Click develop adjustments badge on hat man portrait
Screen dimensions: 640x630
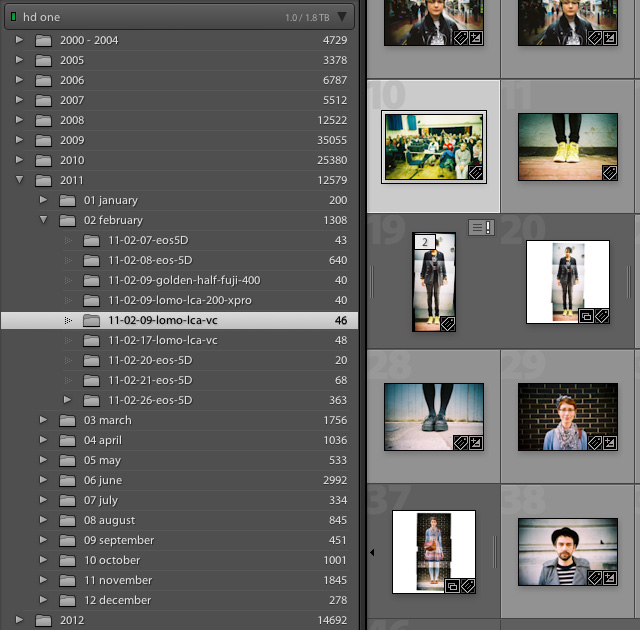[x=610, y=578]
